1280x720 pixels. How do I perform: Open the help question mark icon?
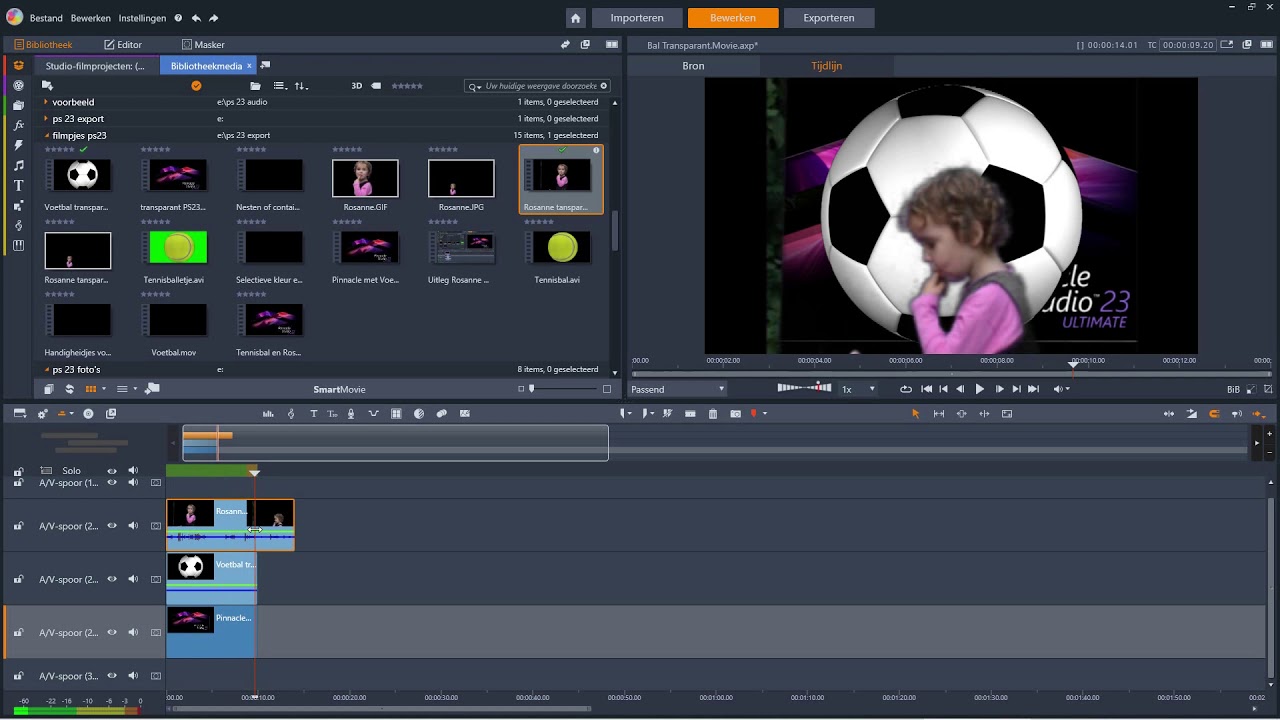pyautogui.click(x=178, y=18)
